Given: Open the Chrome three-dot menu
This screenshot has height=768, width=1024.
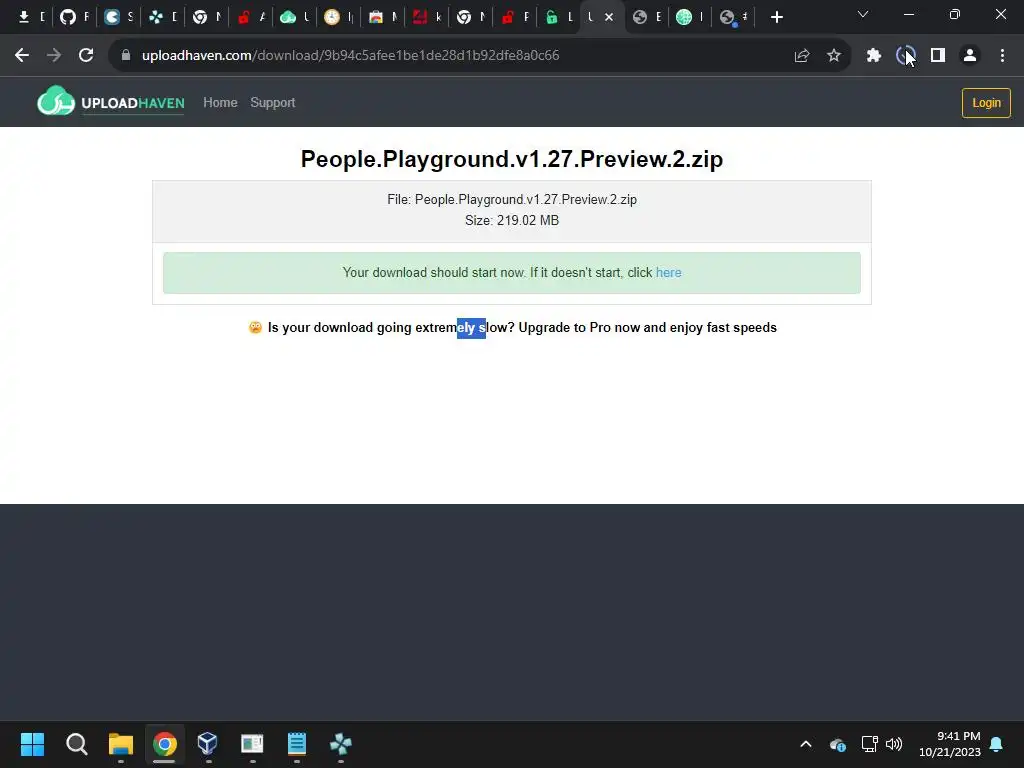Looking at the screenshot, I should point(1002,56).
